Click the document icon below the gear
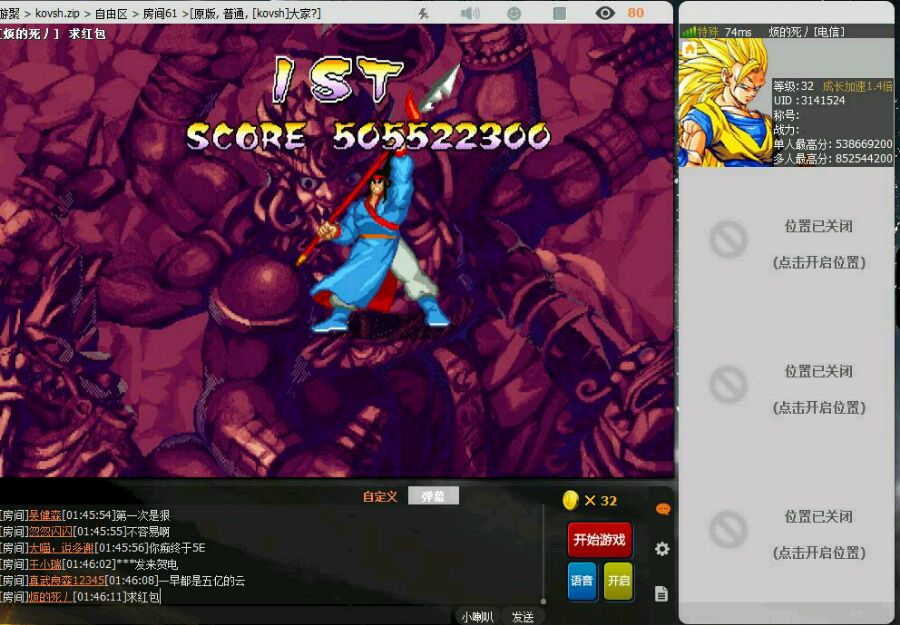Viewport: 900px width, 625px height. 661,594
